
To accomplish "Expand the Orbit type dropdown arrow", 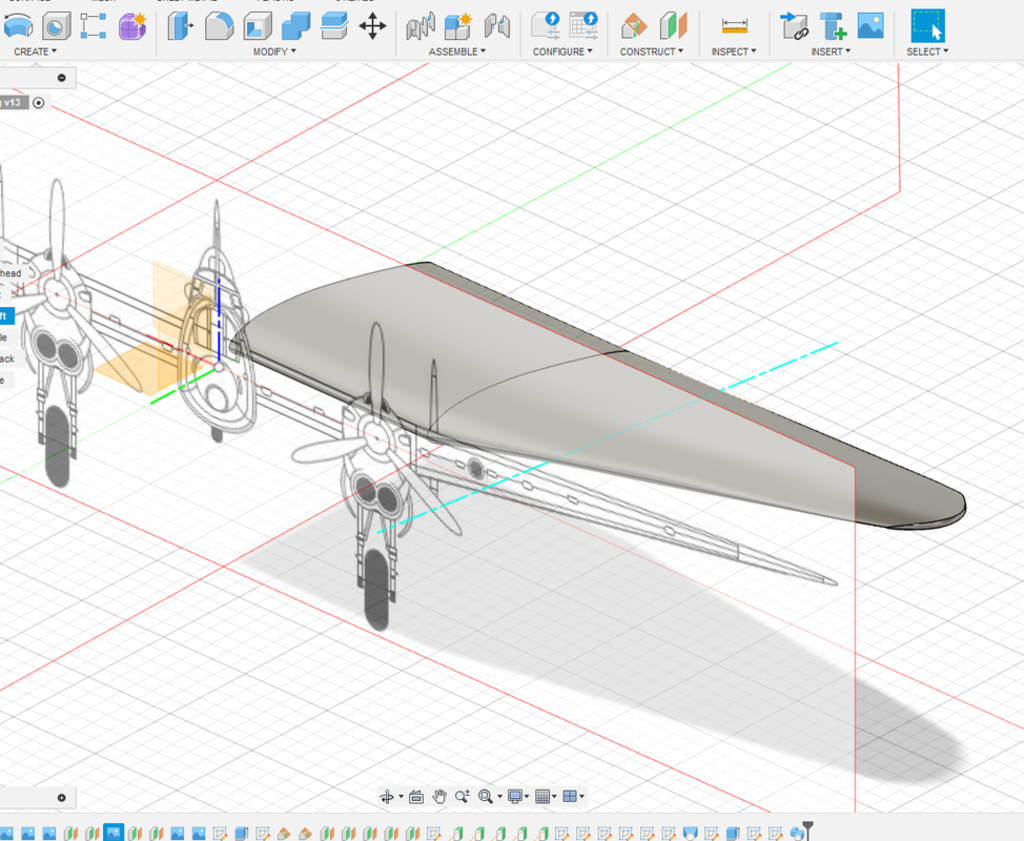I will pos(401,797).
